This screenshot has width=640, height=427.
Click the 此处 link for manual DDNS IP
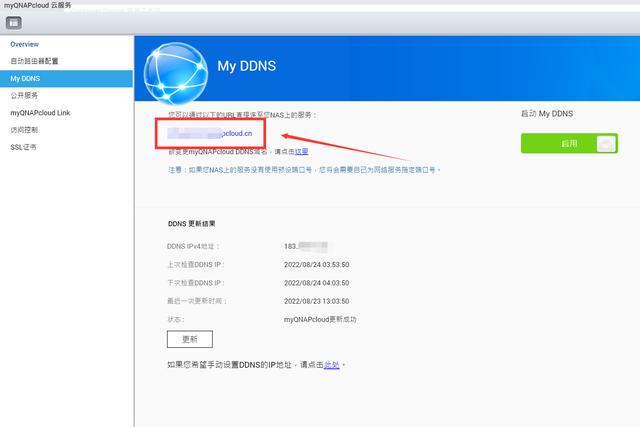click(x=331, y=365)
